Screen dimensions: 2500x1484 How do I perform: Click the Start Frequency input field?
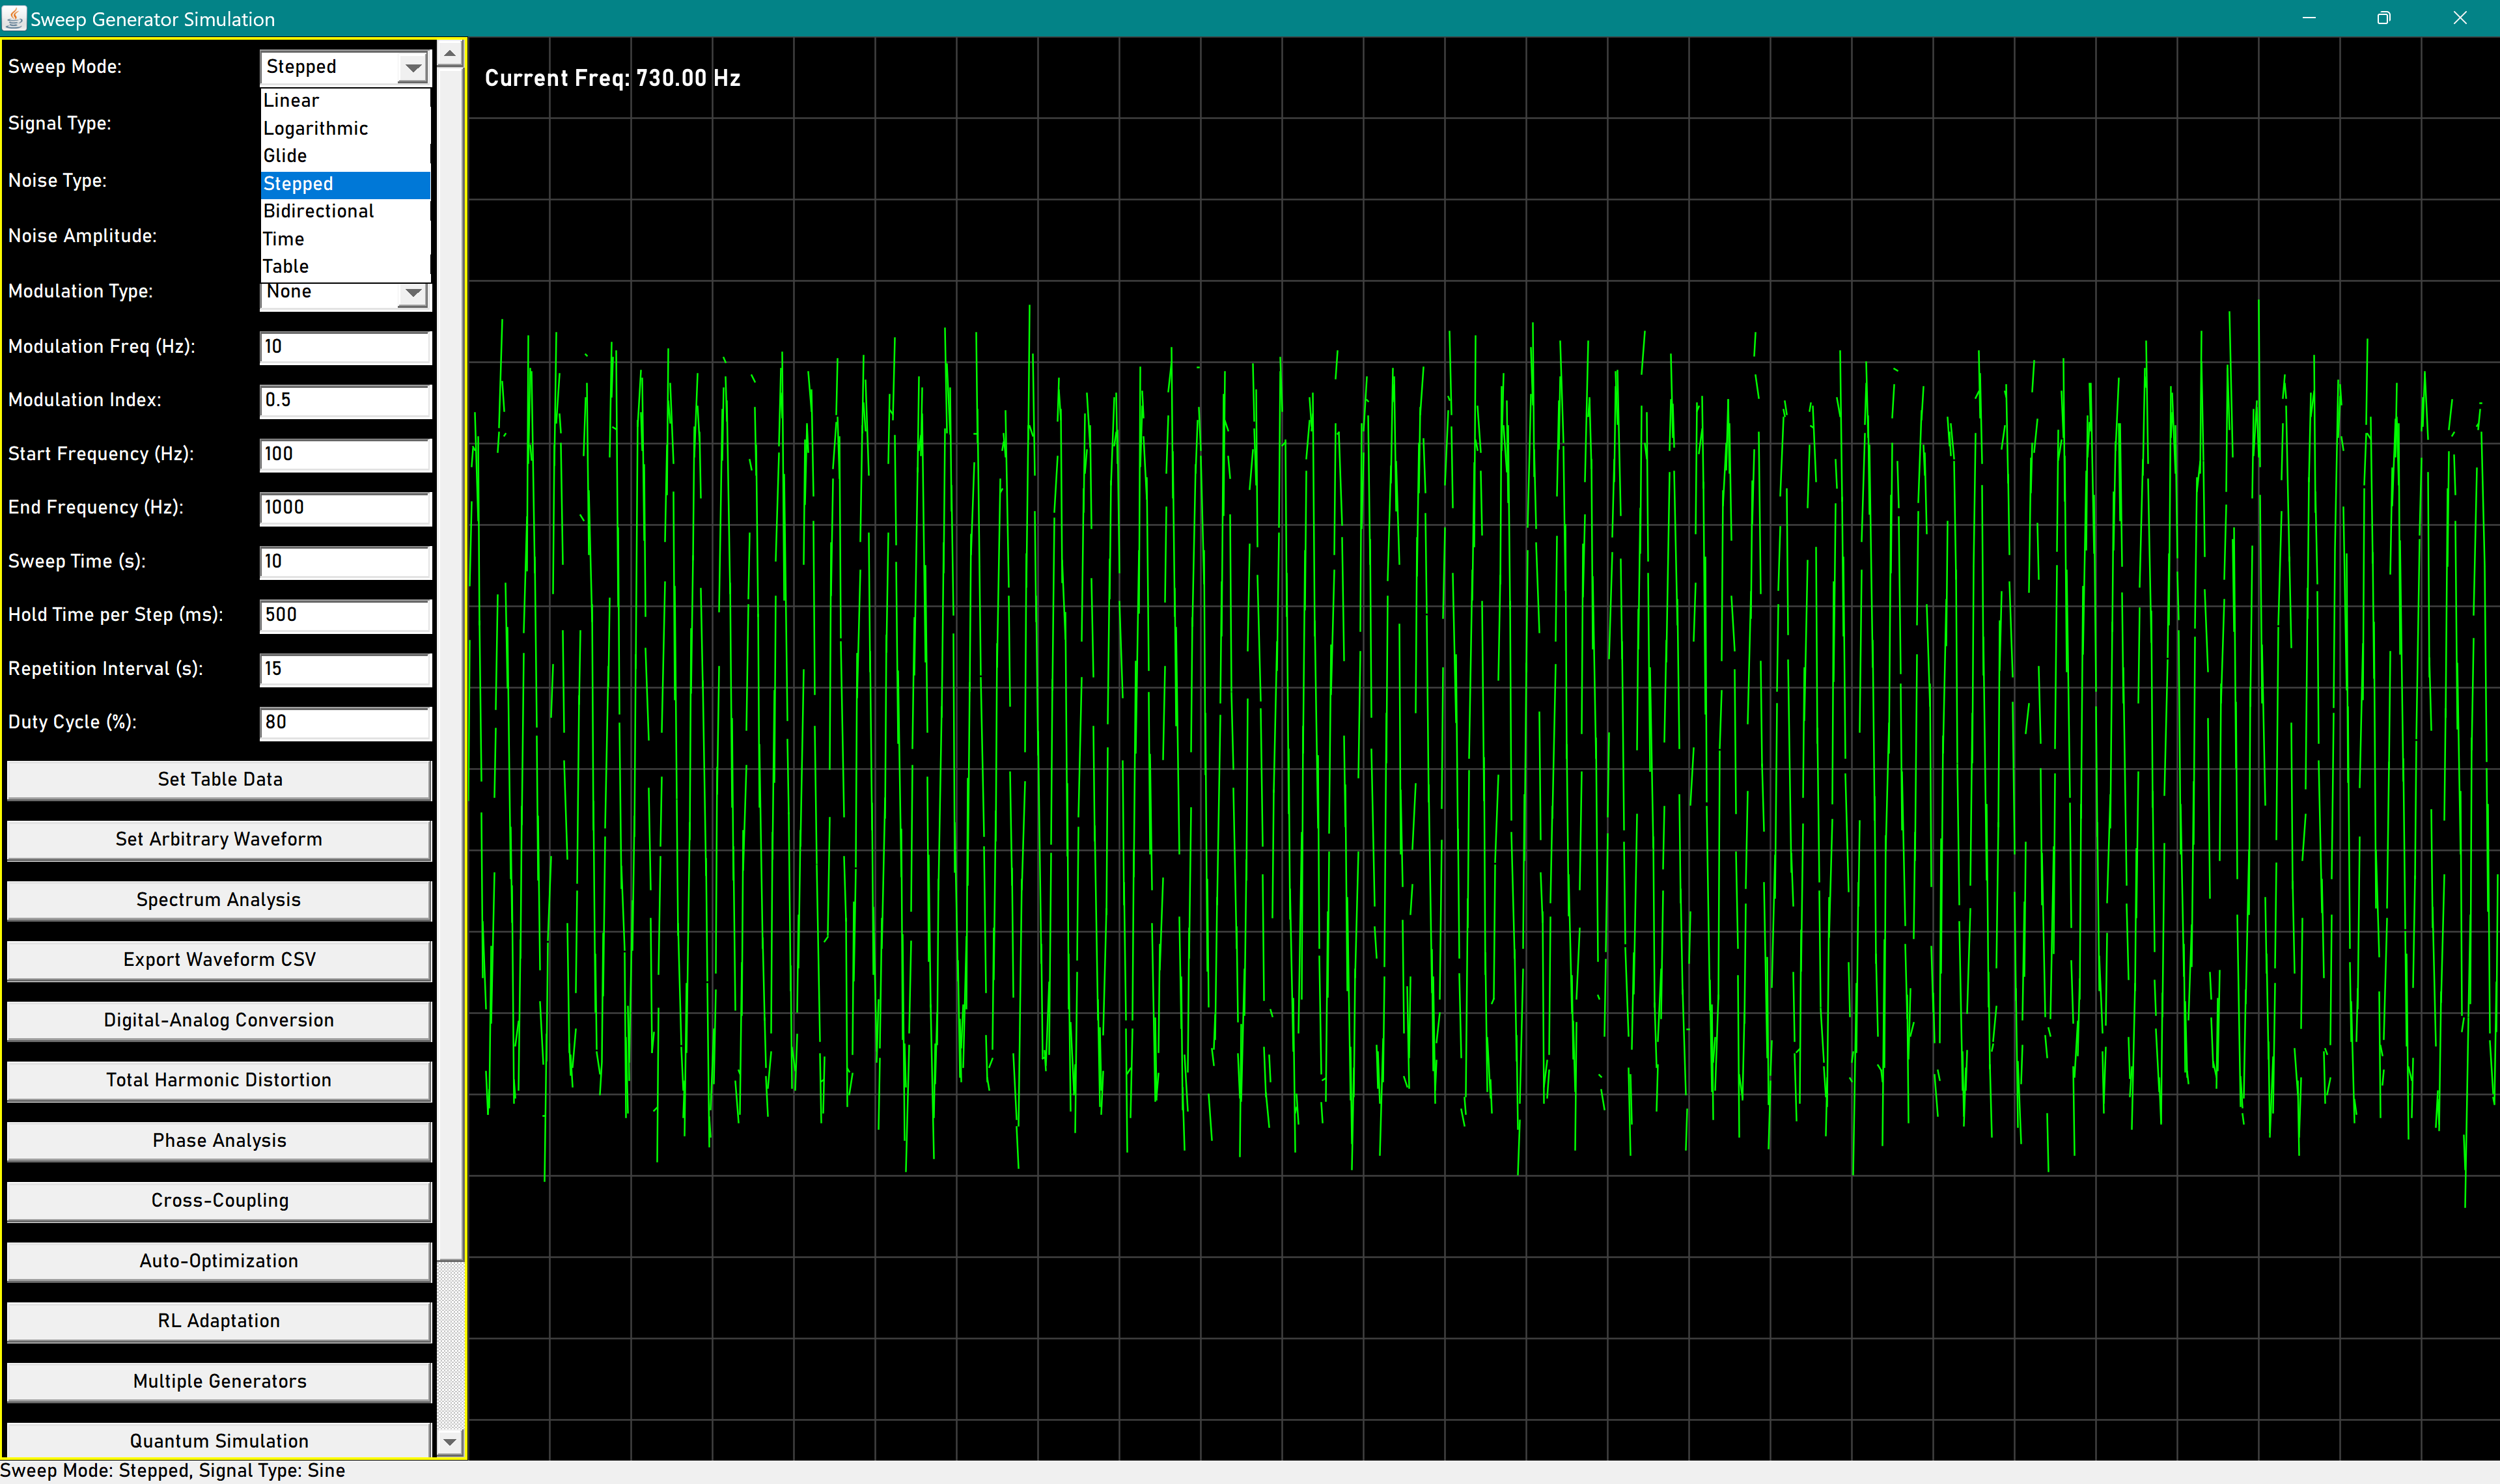click(345, 454)
